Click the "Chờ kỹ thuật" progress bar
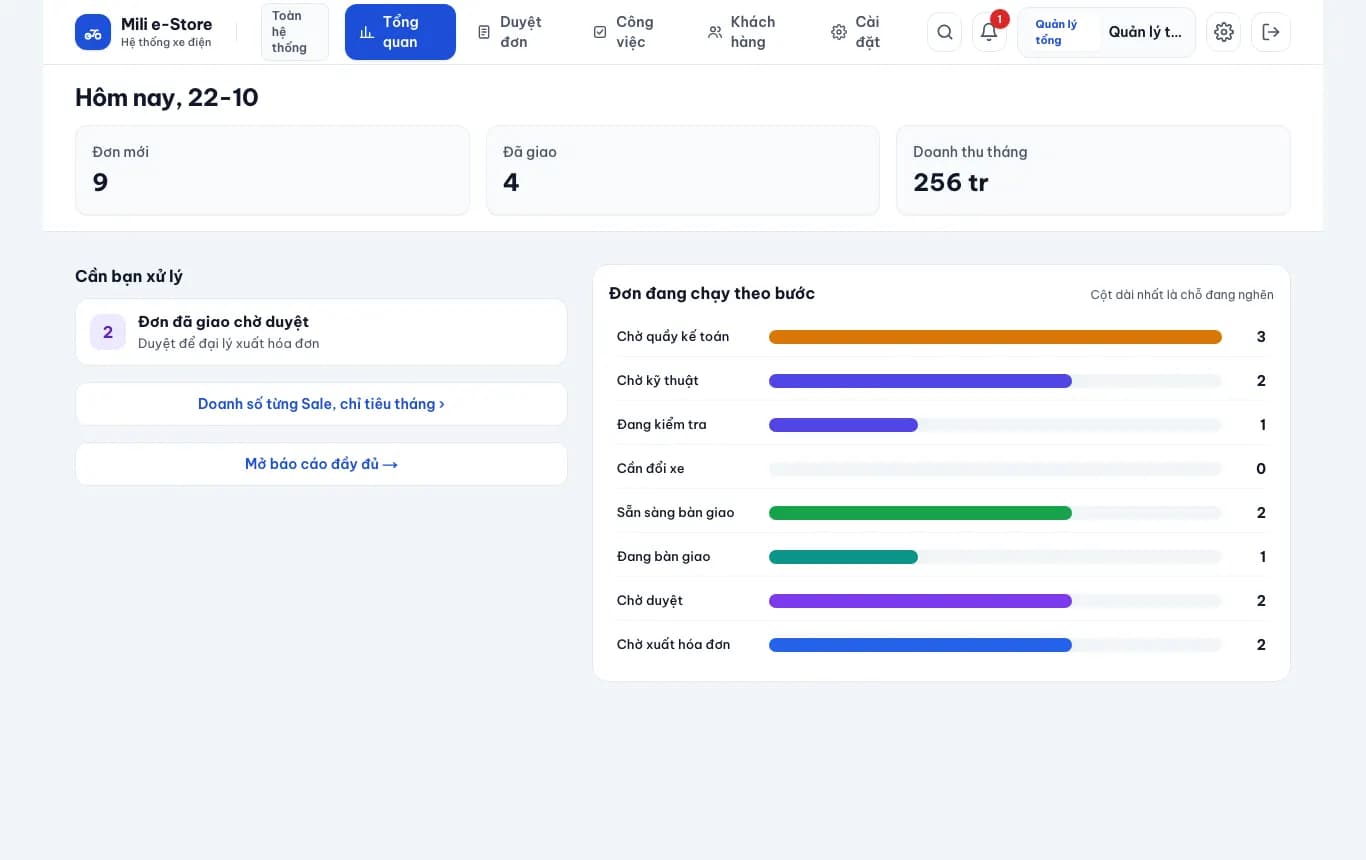Image resolution: width=1366 pixels, height=860 pixels. click(x=920, y=381)
